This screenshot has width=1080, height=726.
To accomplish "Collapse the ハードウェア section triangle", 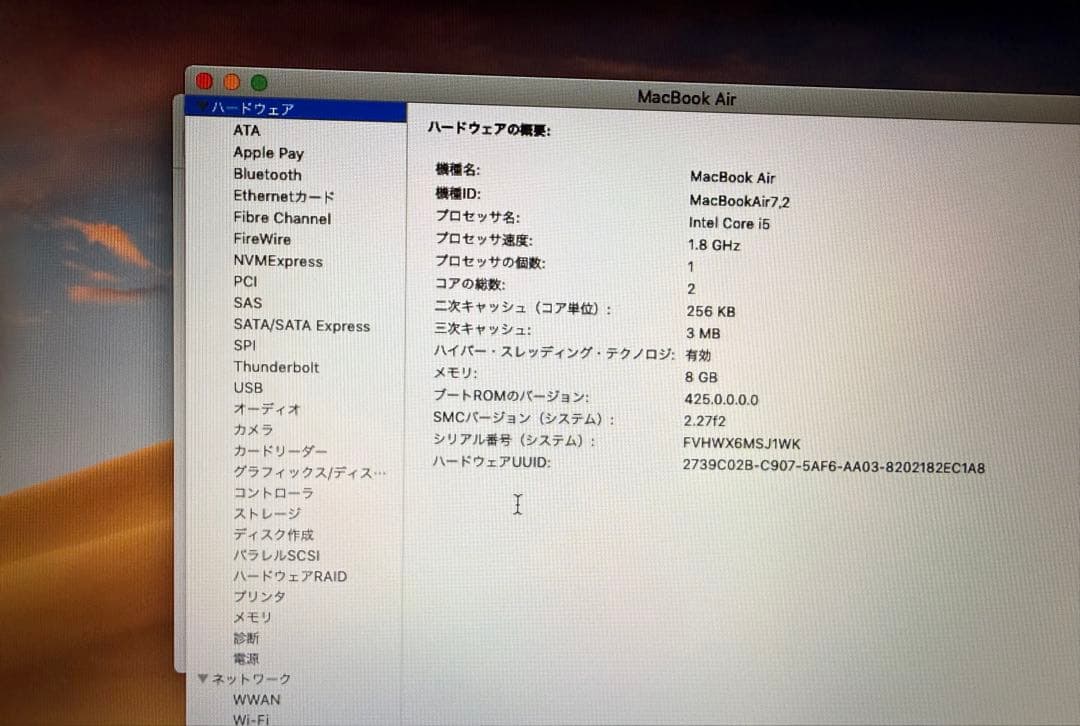I will [x=202, y=108].
